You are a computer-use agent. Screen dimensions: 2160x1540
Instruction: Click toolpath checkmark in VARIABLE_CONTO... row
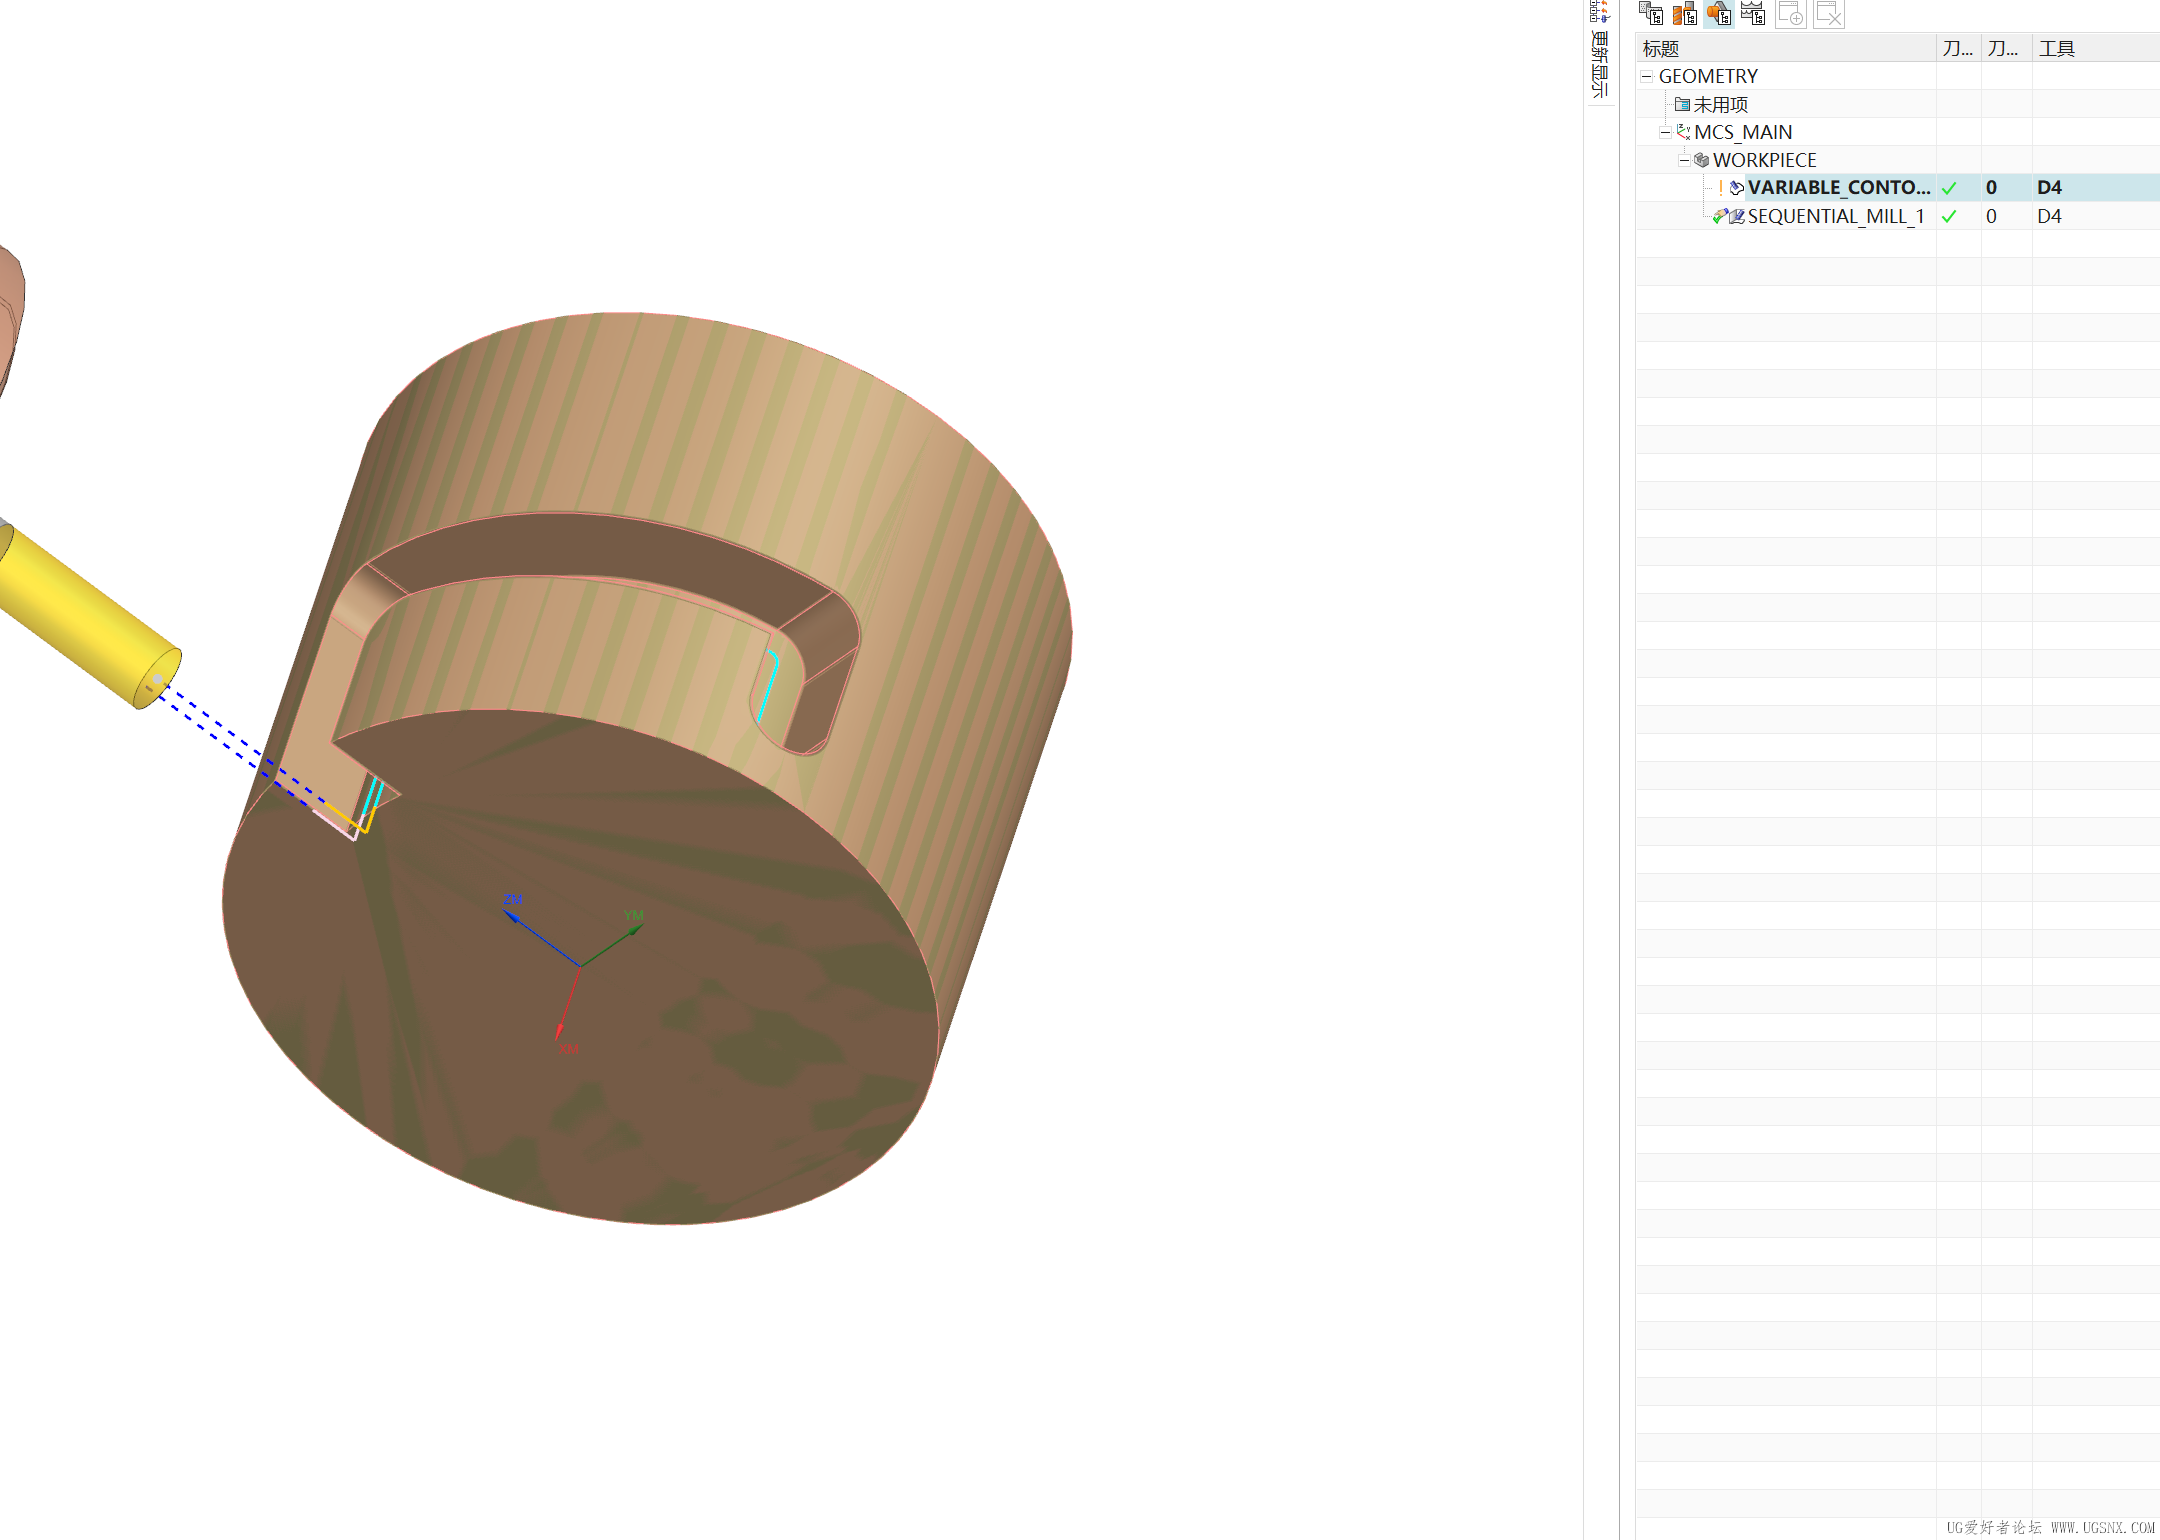click(x=1949, y=188)
